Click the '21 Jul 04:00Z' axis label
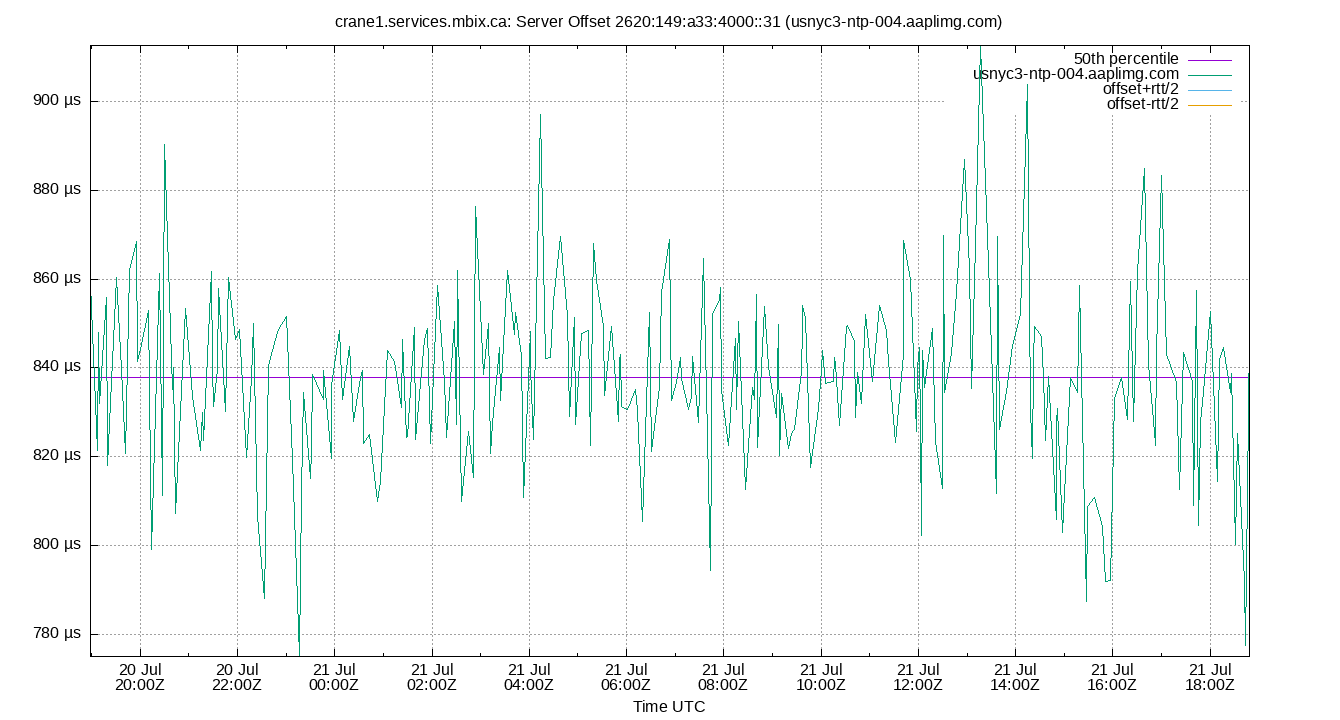 pos(529,677)
